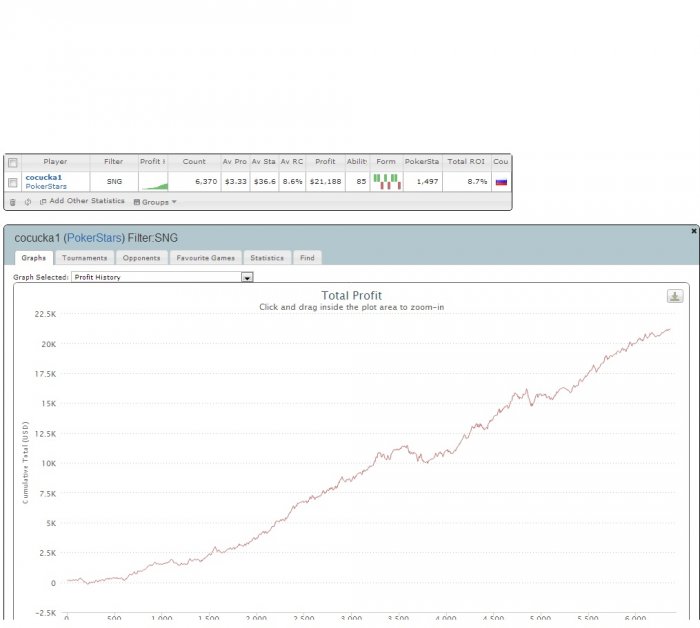
Task: Expand the Groups dropdown arrow
Action: (x=174, y=202)
